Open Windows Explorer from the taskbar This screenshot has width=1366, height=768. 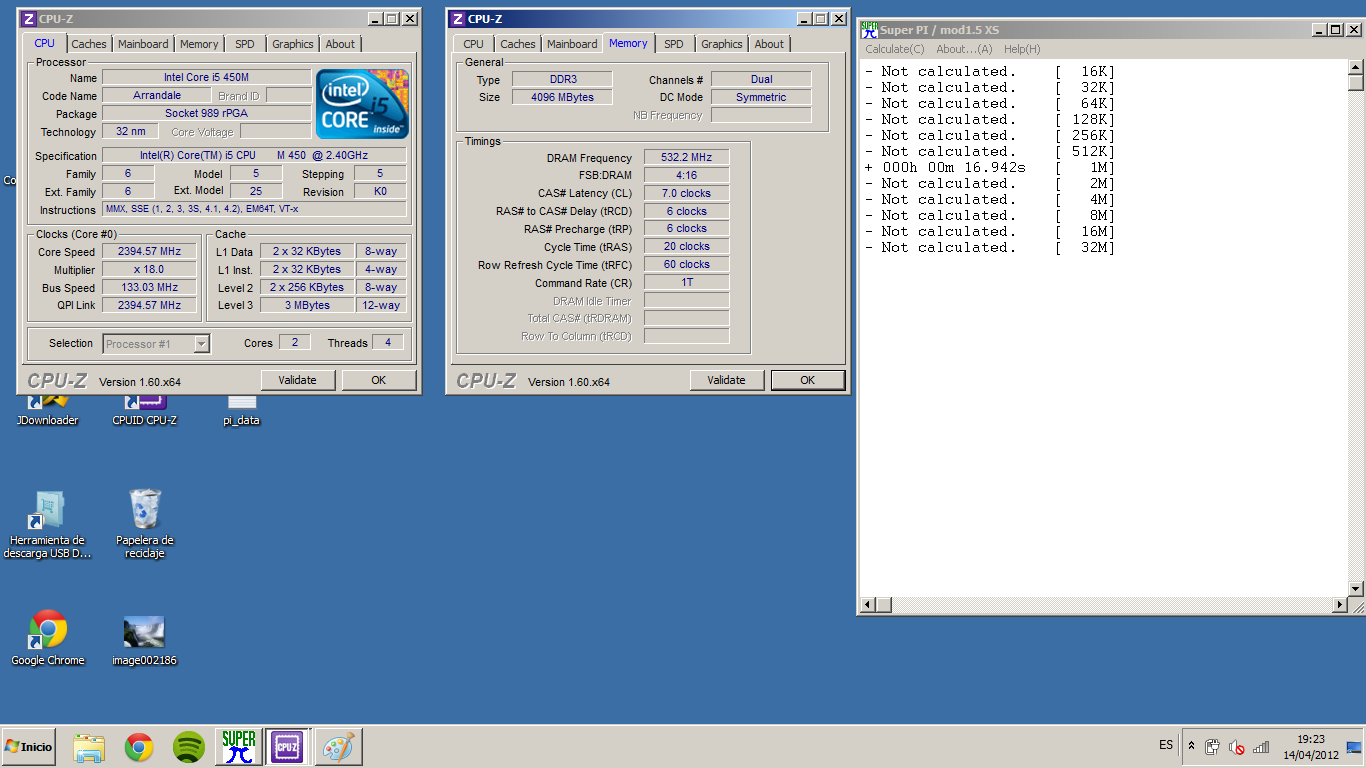point(89,747)
